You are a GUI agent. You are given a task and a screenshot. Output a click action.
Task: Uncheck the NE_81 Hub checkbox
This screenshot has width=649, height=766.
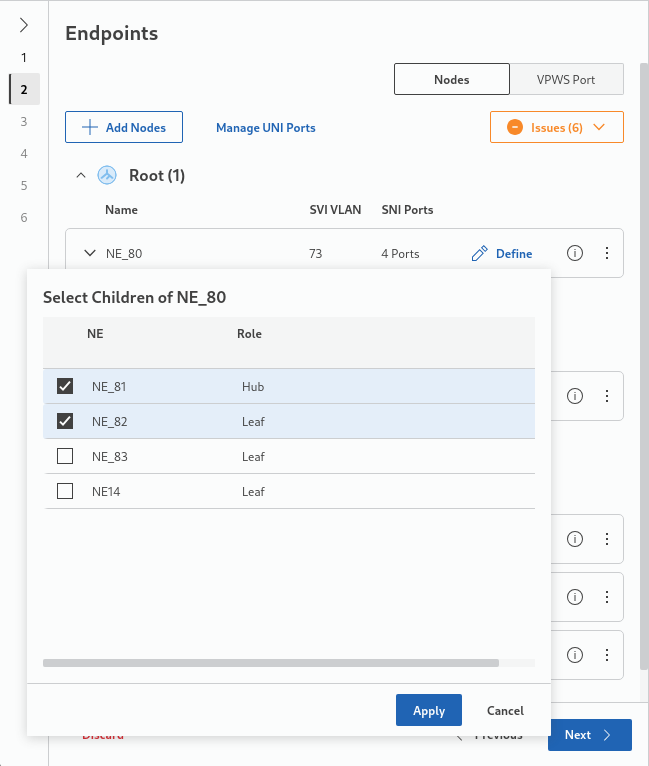pos(65,386)
